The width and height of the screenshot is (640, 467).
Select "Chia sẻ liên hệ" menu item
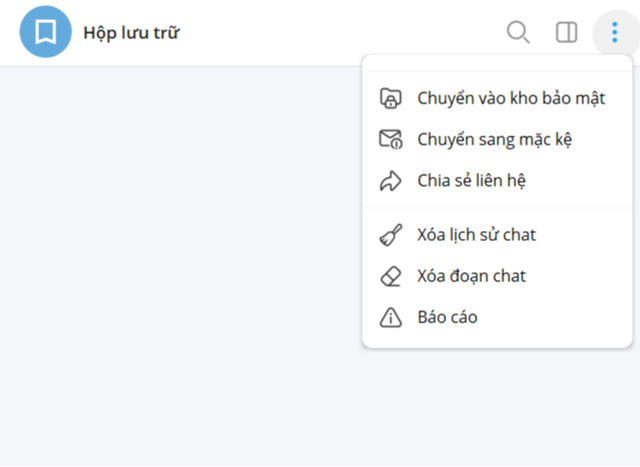tap(497, 181)
